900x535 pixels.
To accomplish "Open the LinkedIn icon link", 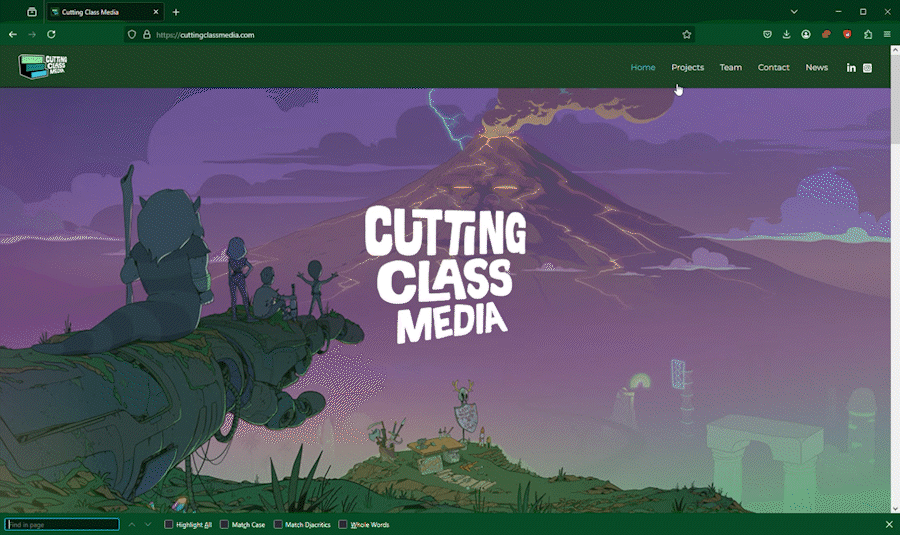I will point(851,68).
